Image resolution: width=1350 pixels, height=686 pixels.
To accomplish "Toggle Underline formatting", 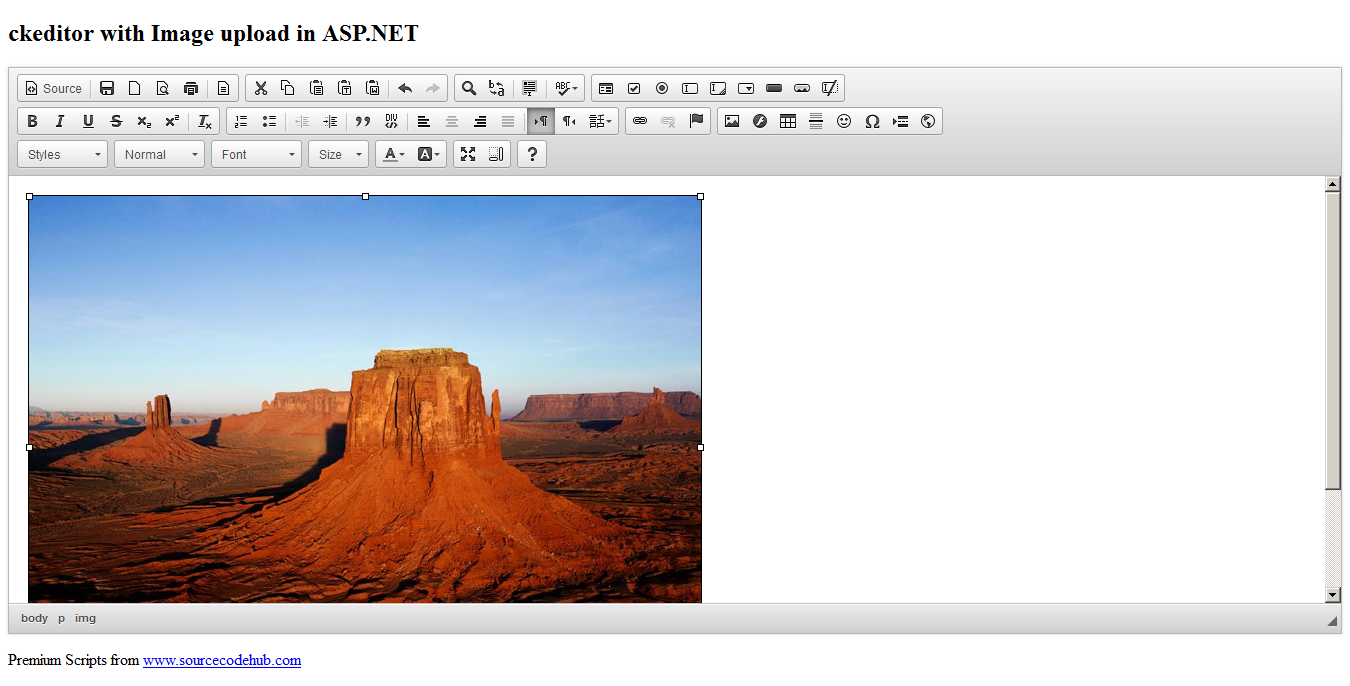I will tap(88, 121).
